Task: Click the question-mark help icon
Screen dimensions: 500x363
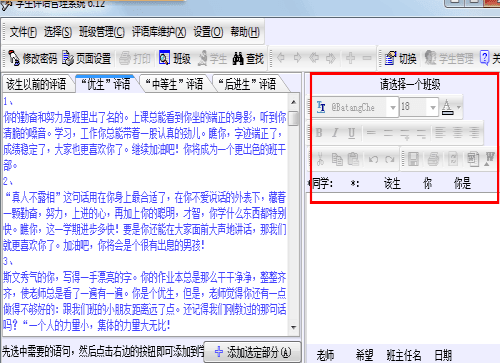Action: (x=484, y=58)
